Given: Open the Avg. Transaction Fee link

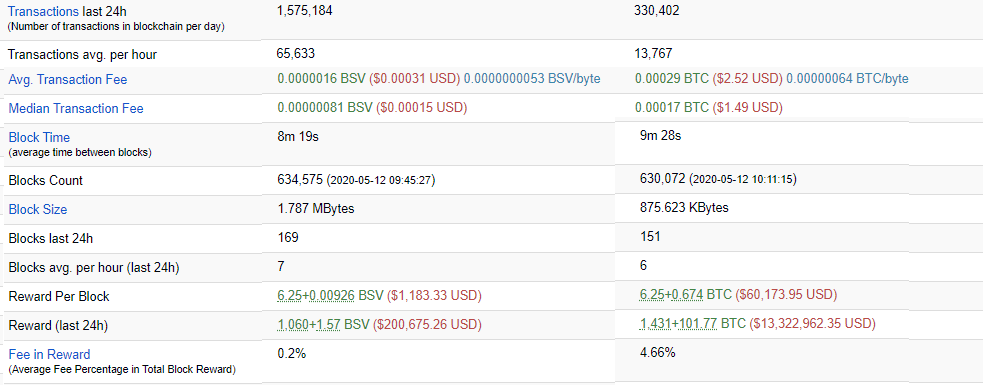Looking at the screenshot, I should tap(68, 80).
